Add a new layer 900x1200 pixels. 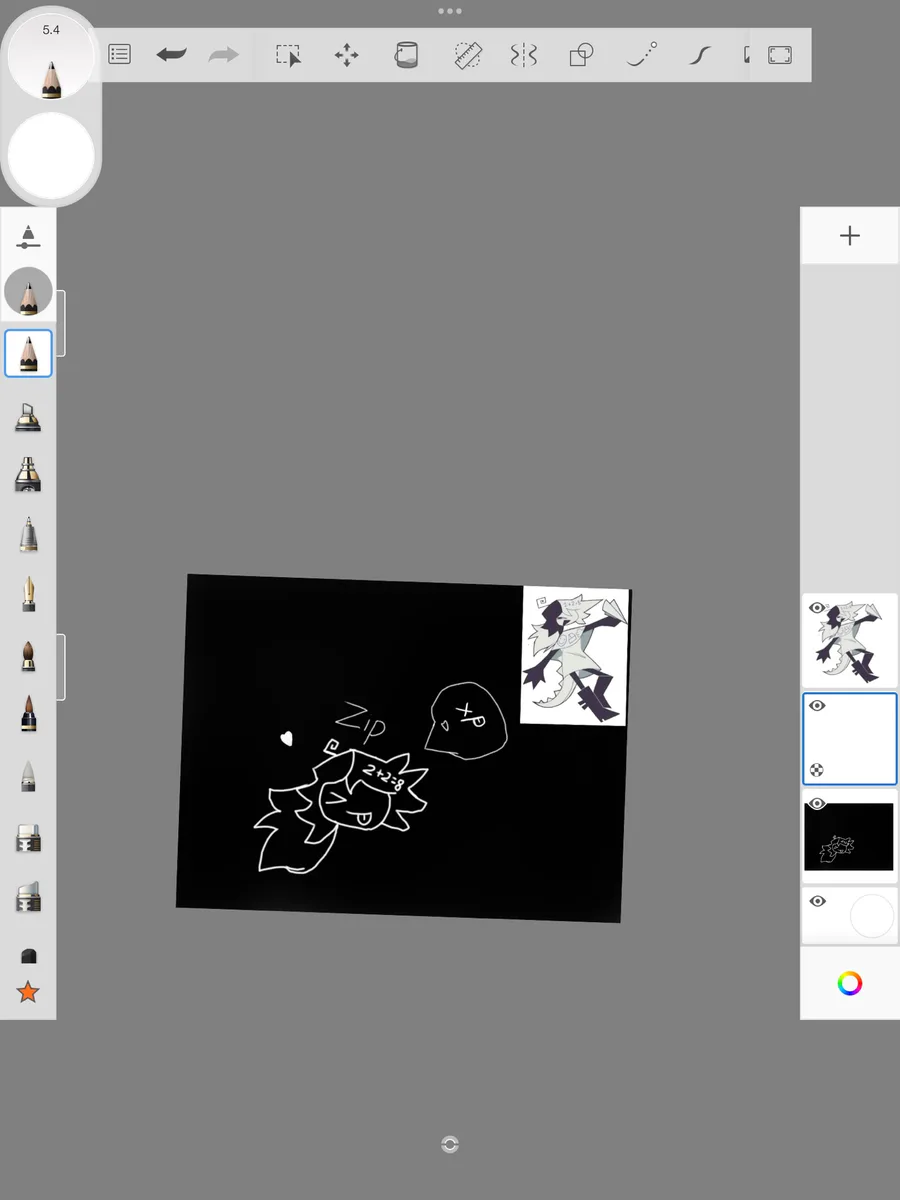(850, 236)
